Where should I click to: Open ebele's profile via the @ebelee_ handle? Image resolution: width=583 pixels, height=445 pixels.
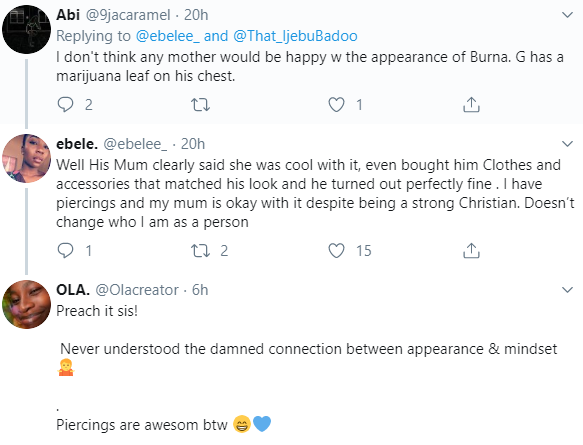point(135,144)
